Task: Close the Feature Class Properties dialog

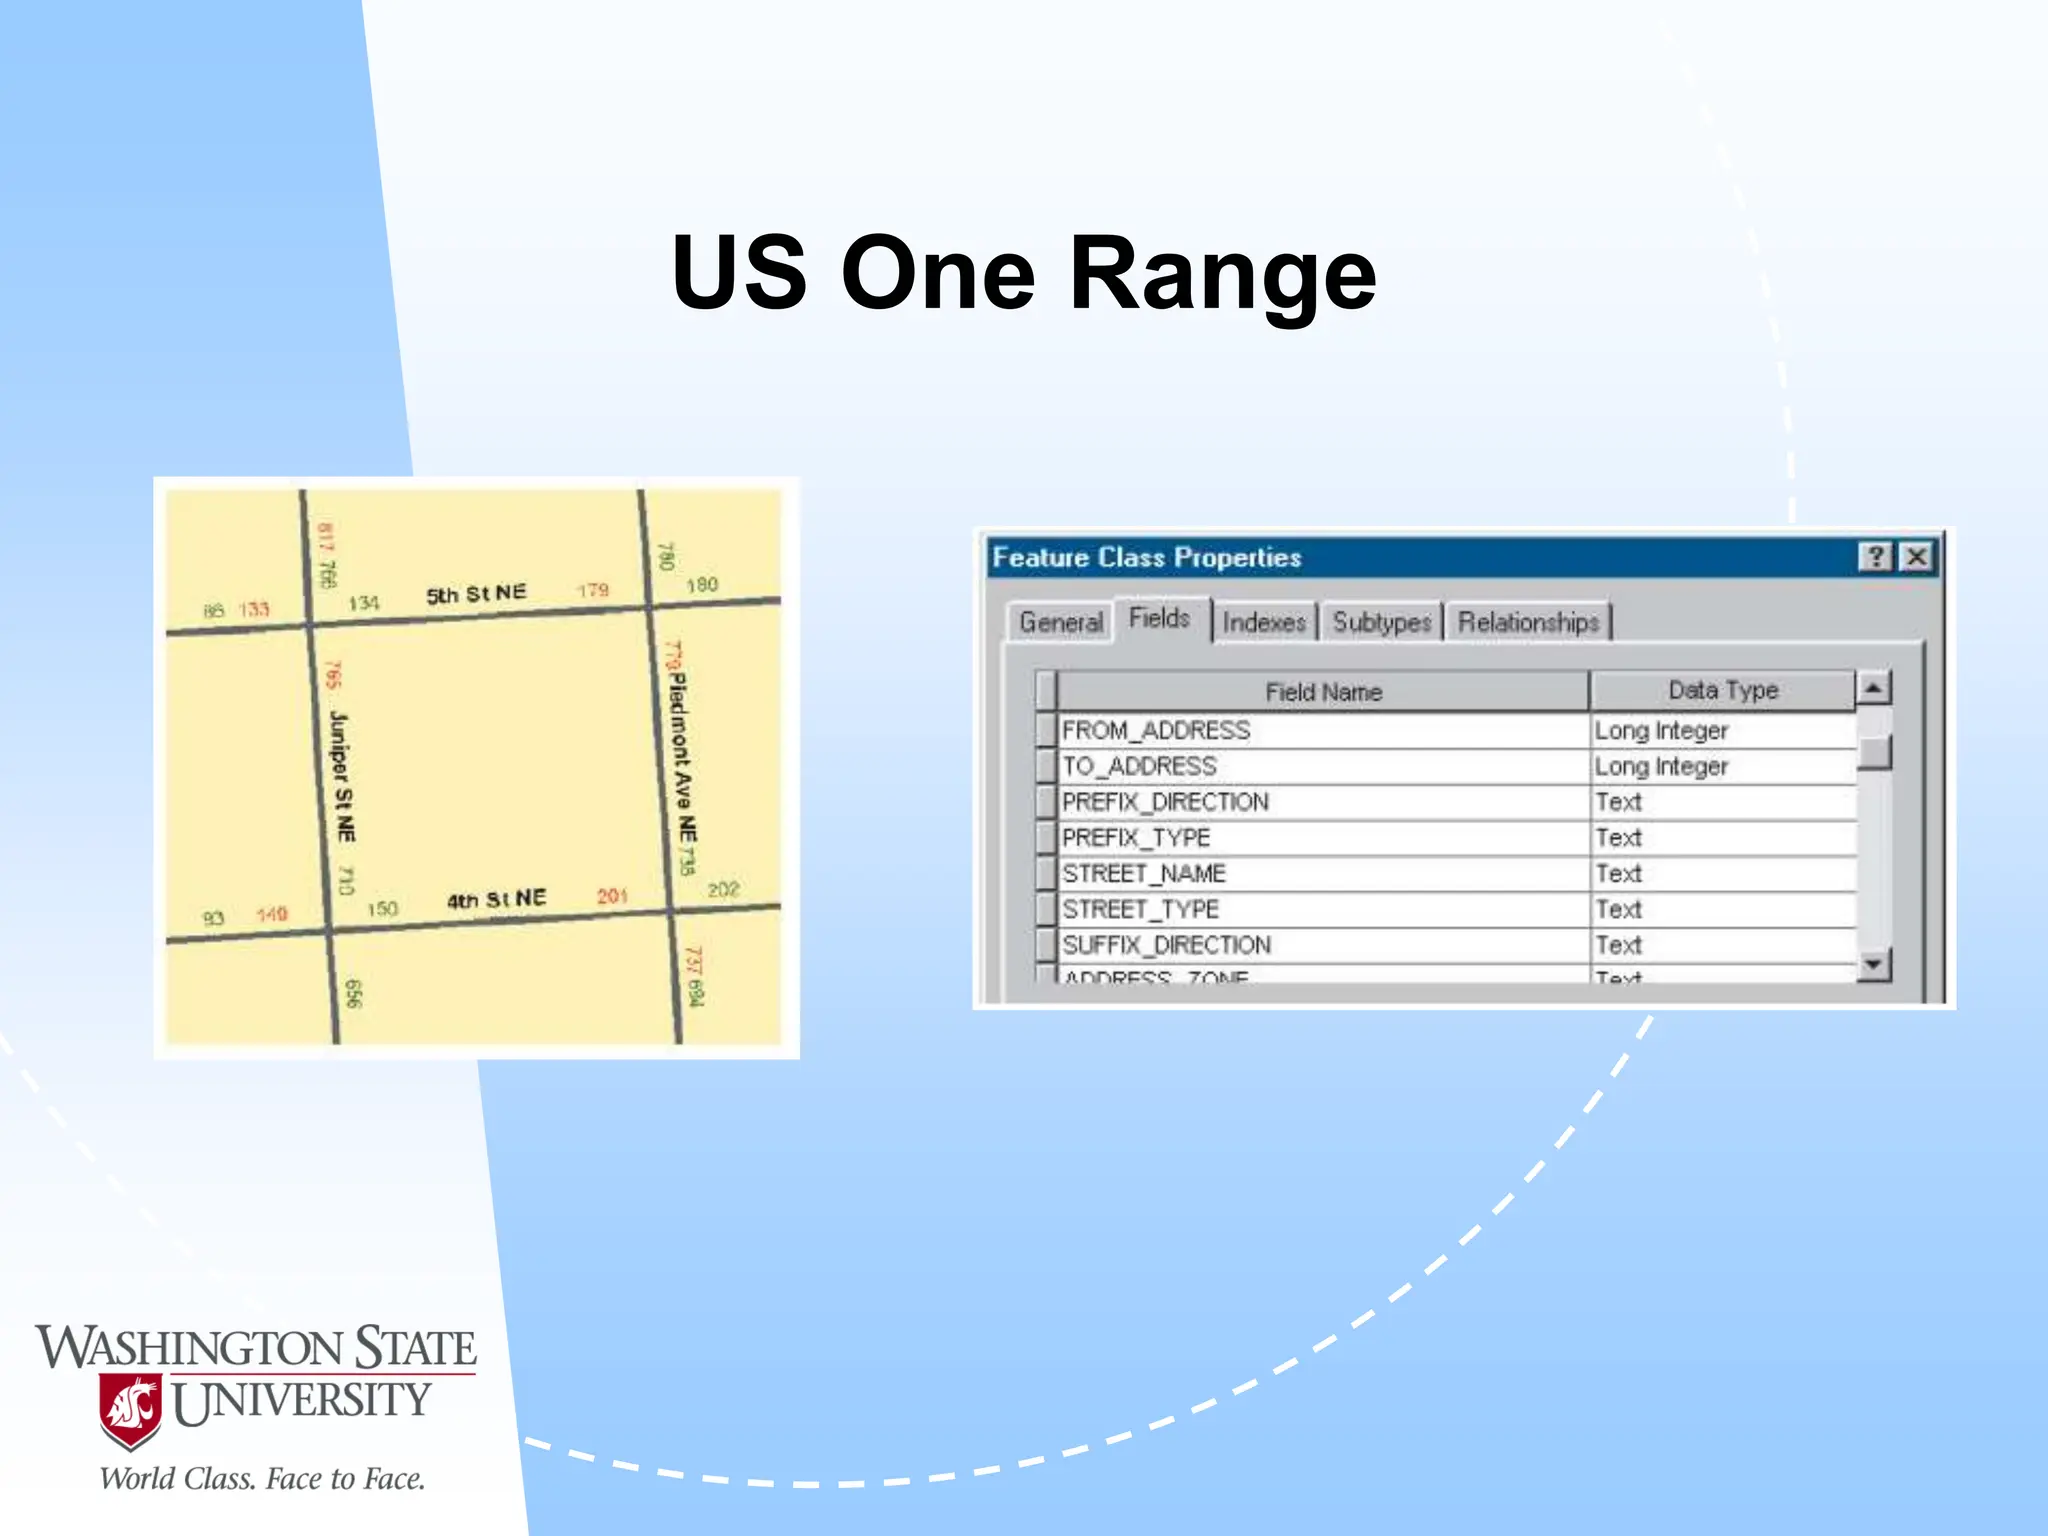Action: click(x=1915, y=557)
